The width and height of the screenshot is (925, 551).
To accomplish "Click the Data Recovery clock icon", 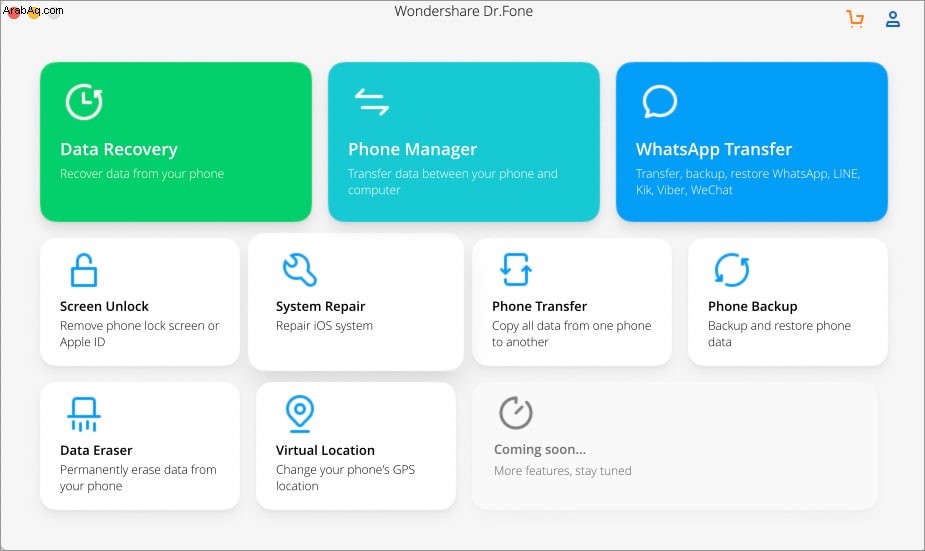I will click(84, 101).
